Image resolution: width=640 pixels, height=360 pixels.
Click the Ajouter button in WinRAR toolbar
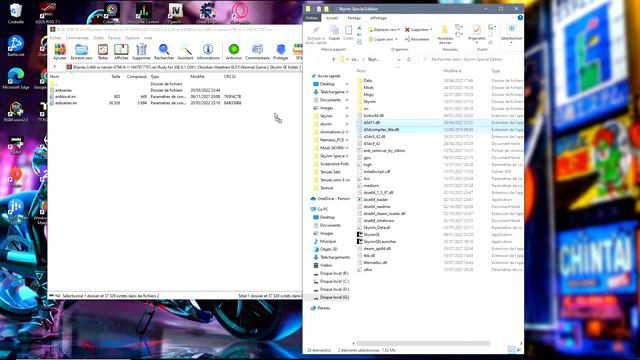pos(60,52)
